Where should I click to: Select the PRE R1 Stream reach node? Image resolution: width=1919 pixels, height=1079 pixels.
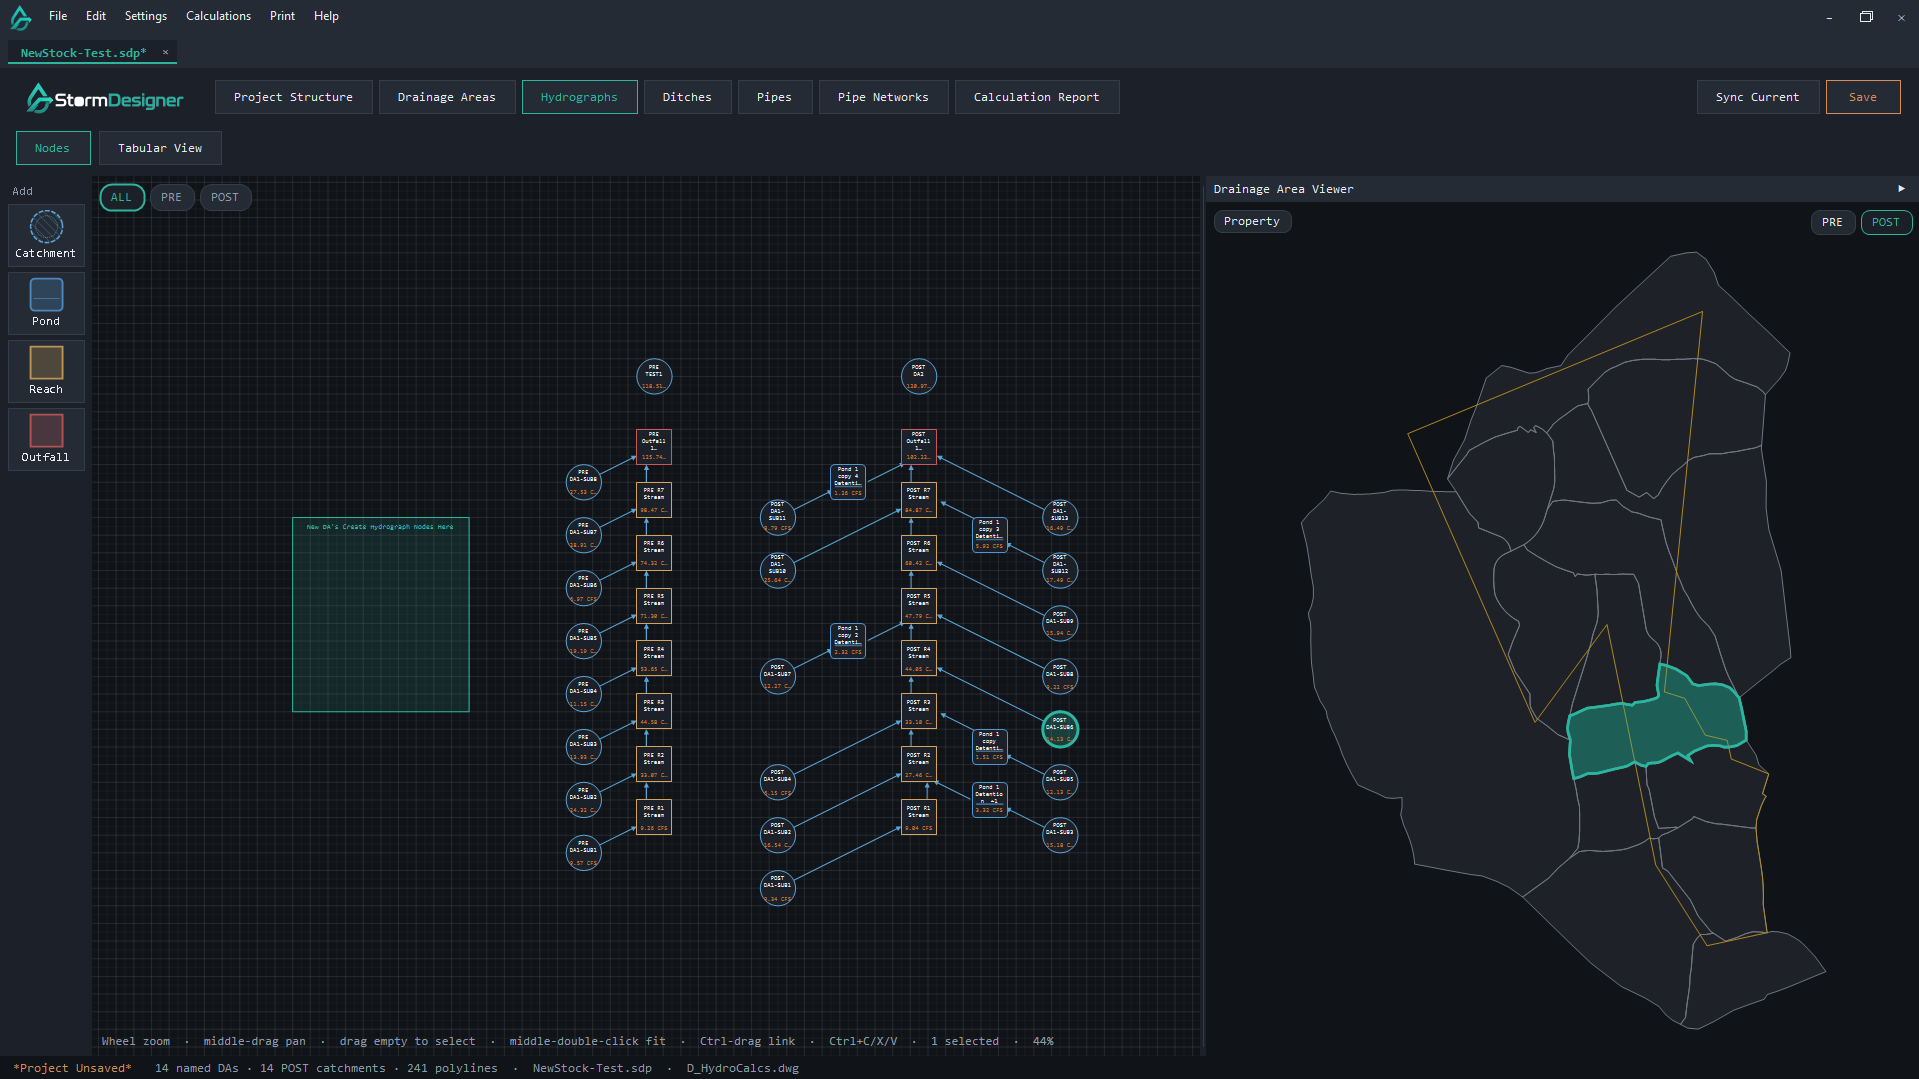coord(654,818)
